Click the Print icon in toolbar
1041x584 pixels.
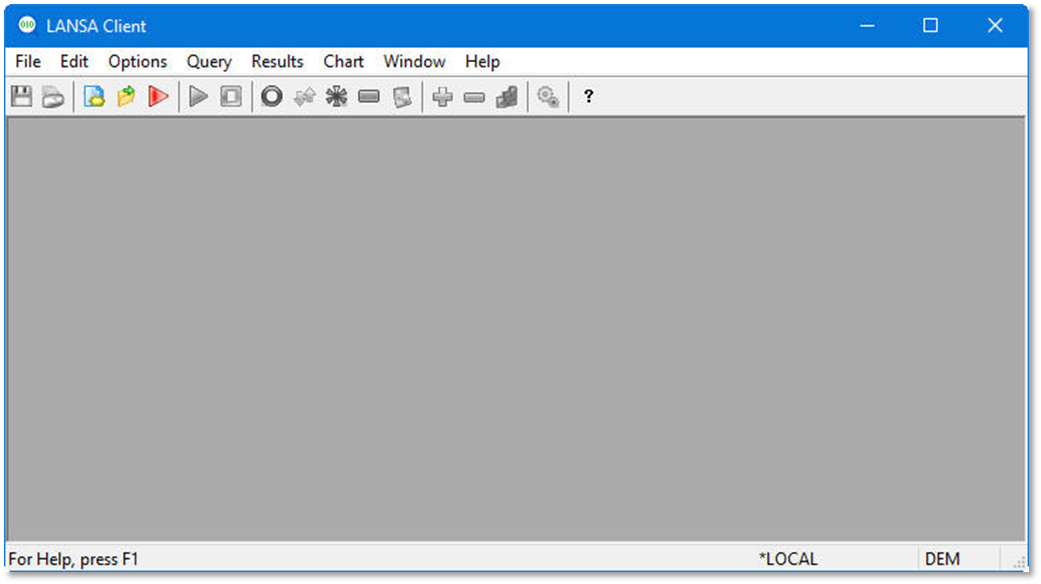click(53, 97)
